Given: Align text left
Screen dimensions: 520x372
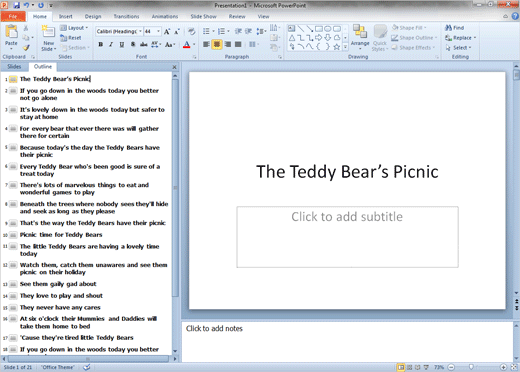Looking at the screenshot, I should click(206, 44).
